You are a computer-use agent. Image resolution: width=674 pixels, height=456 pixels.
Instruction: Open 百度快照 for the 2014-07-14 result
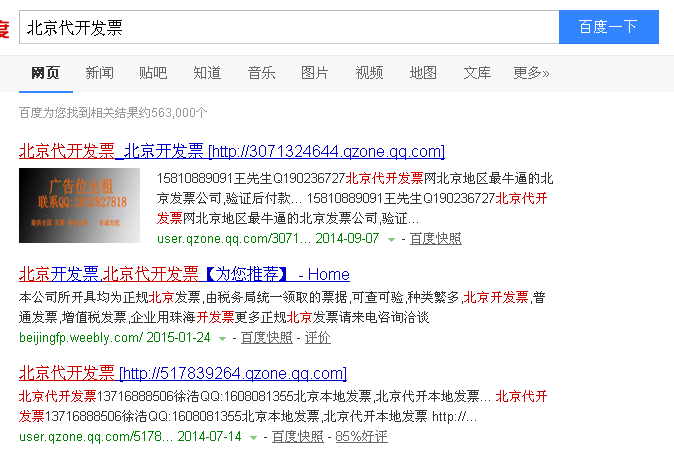click(x=297, y=437)
